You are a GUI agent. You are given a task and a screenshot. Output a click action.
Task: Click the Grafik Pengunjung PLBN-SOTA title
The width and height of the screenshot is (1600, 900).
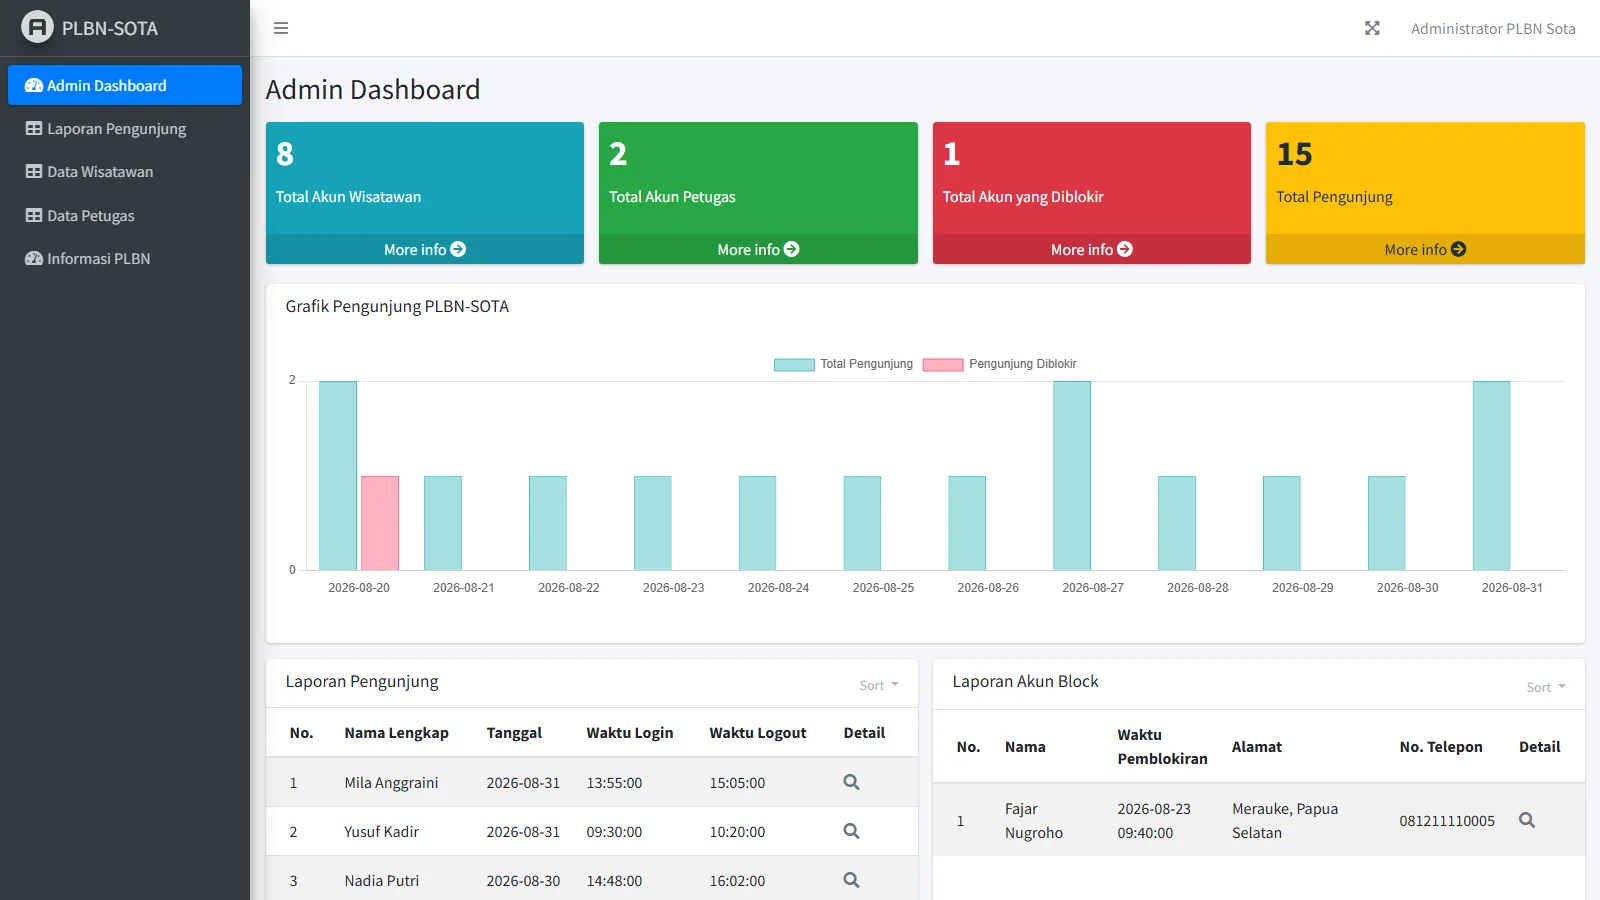[397, 306]
